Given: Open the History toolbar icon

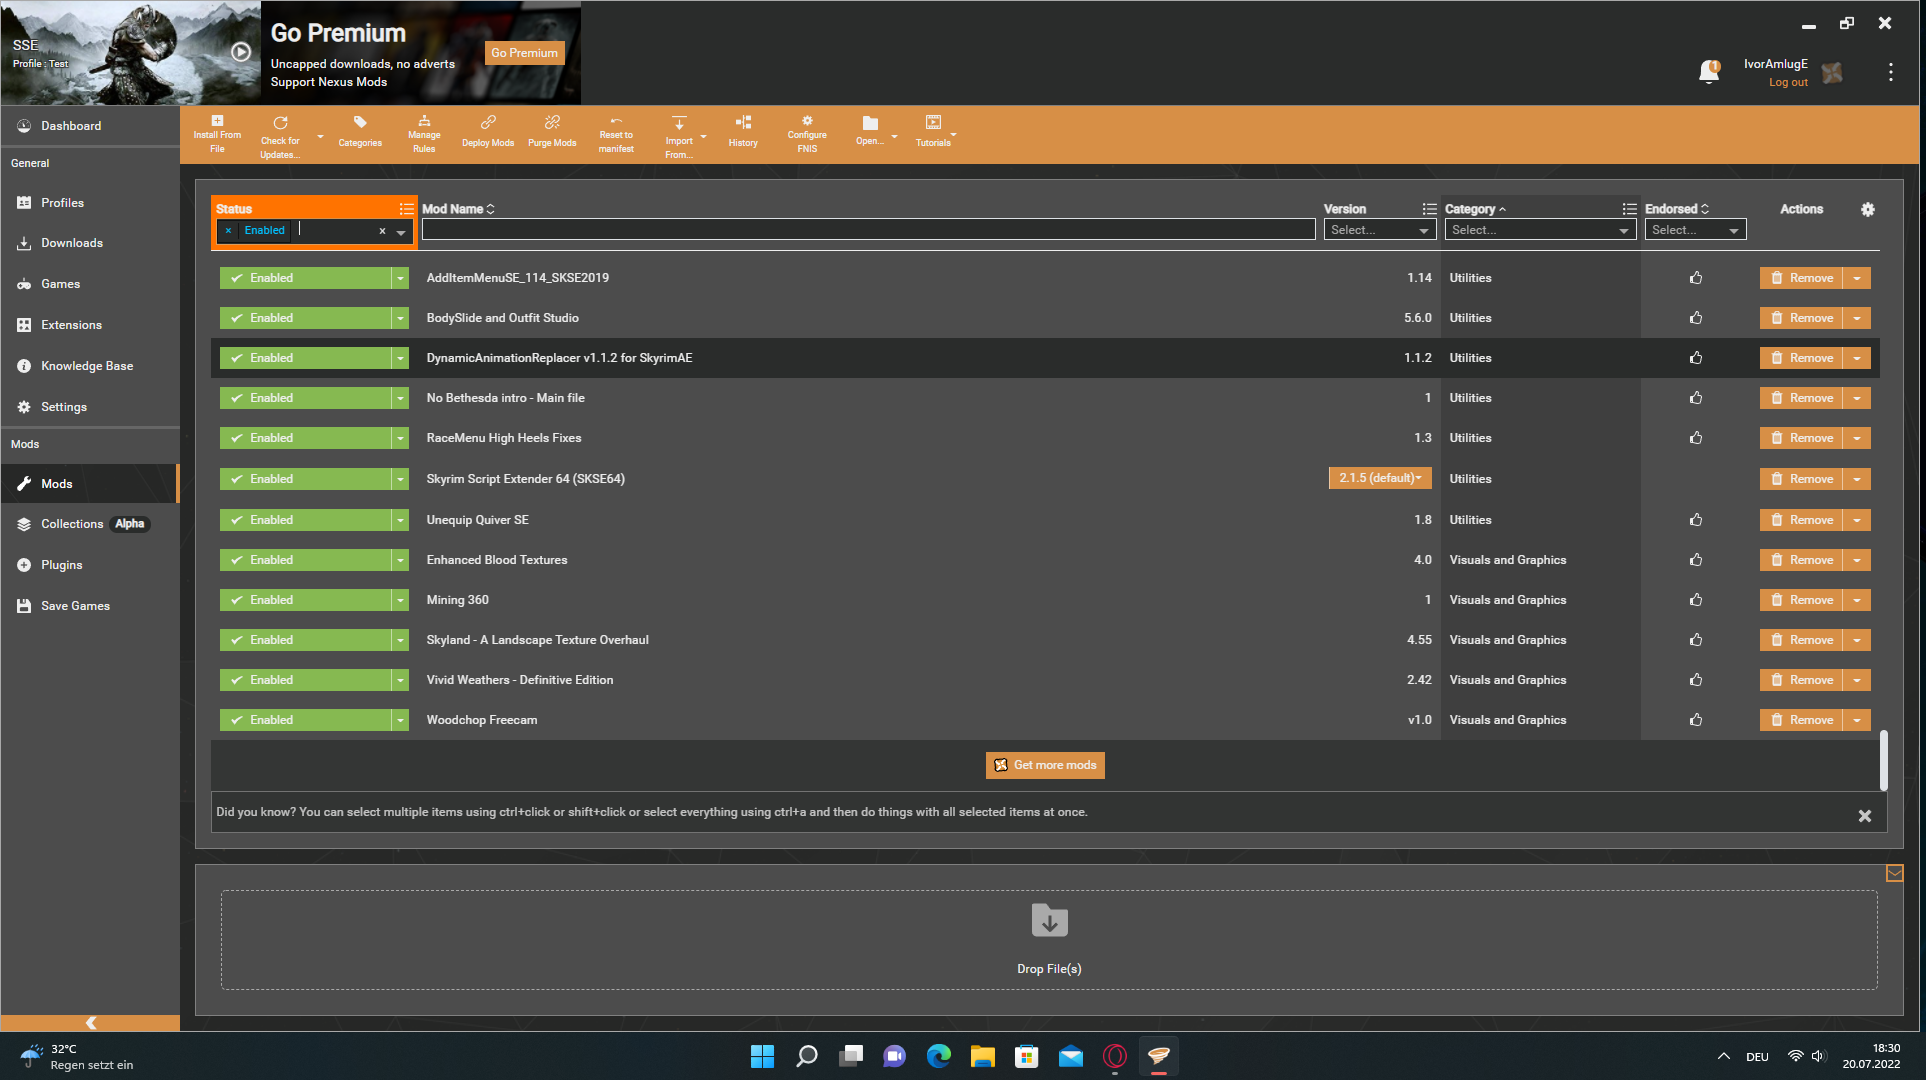Looking at the screenshot, I should coord(743,131).
